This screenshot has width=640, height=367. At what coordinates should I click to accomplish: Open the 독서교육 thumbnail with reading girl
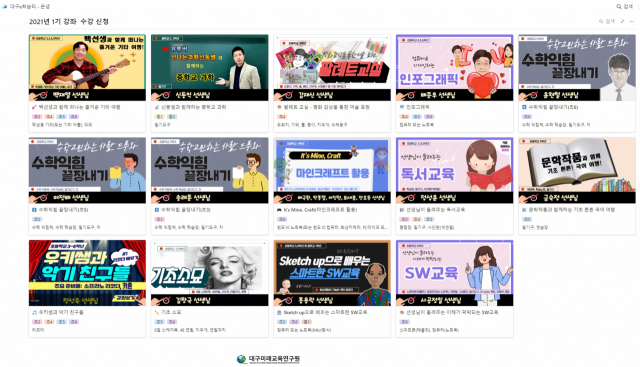(x=454, y=171)
